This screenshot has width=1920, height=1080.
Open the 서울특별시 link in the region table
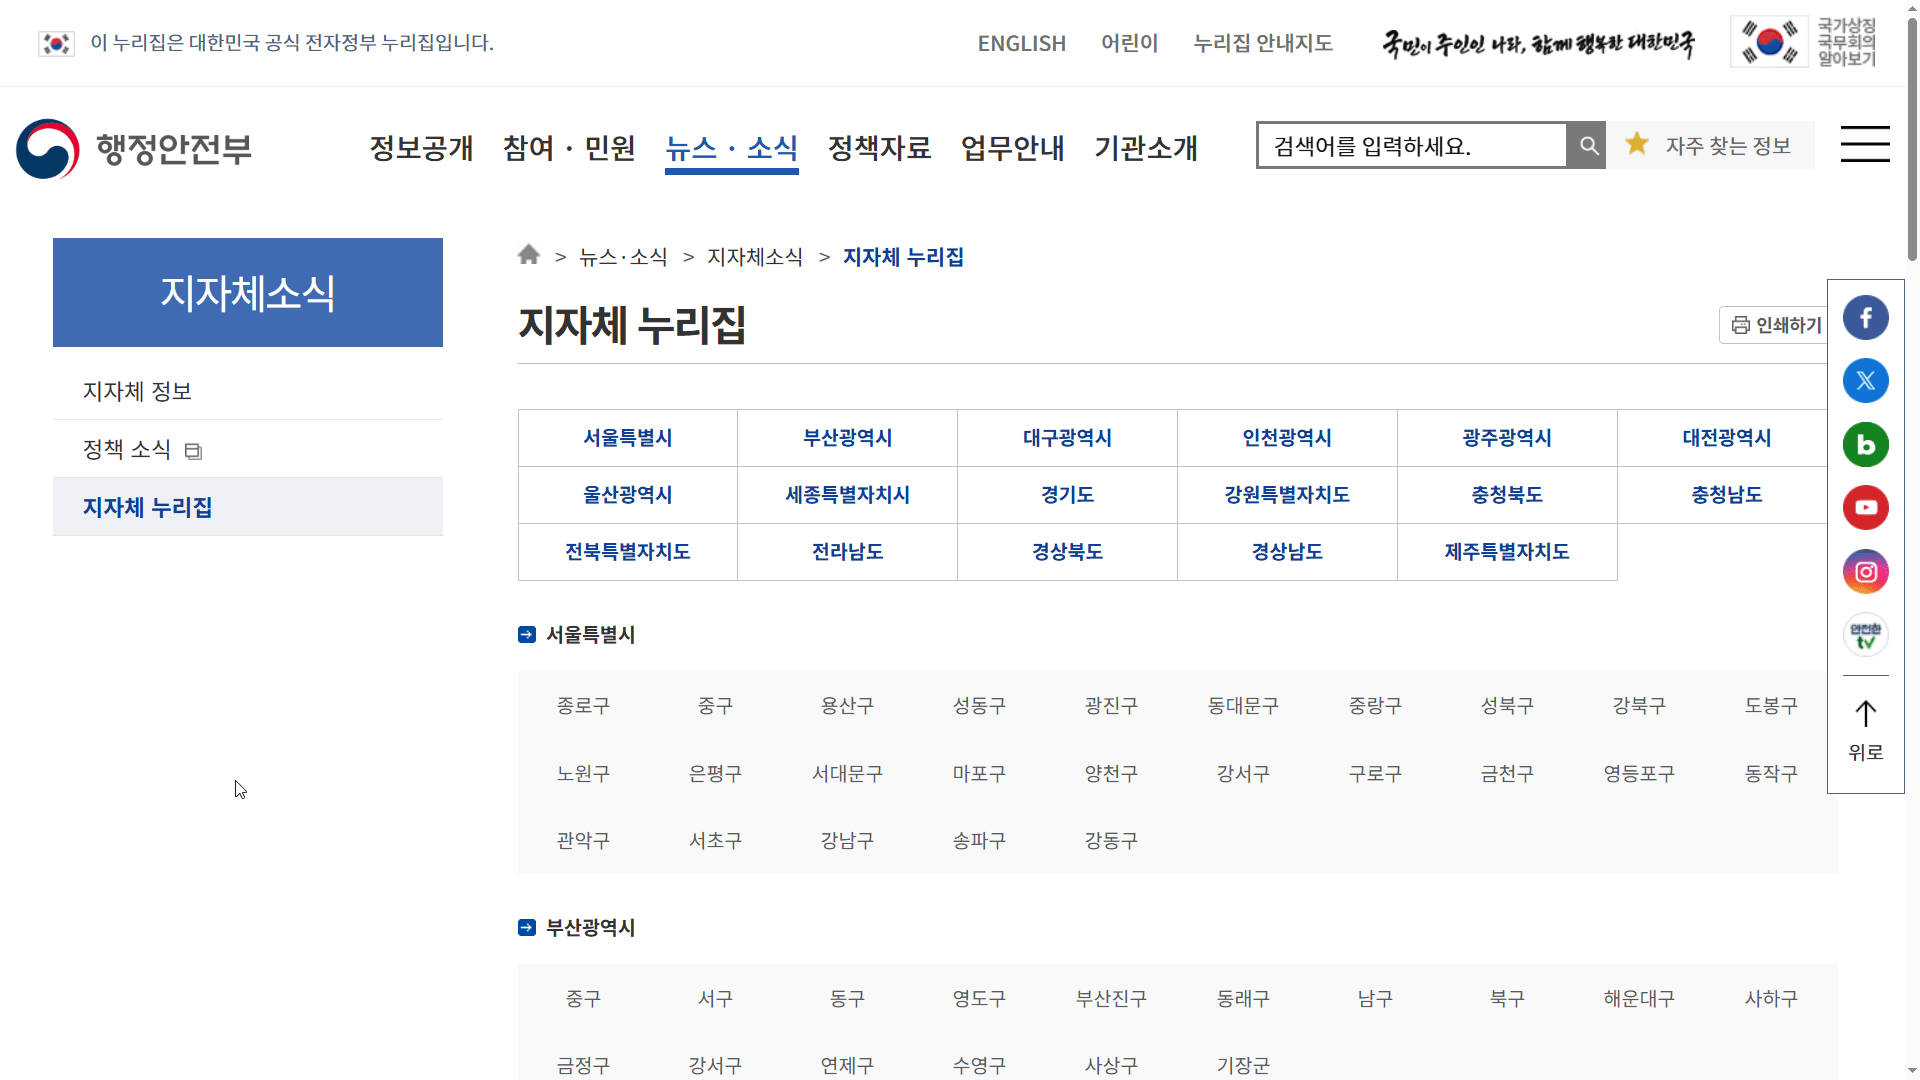[627, 437]
